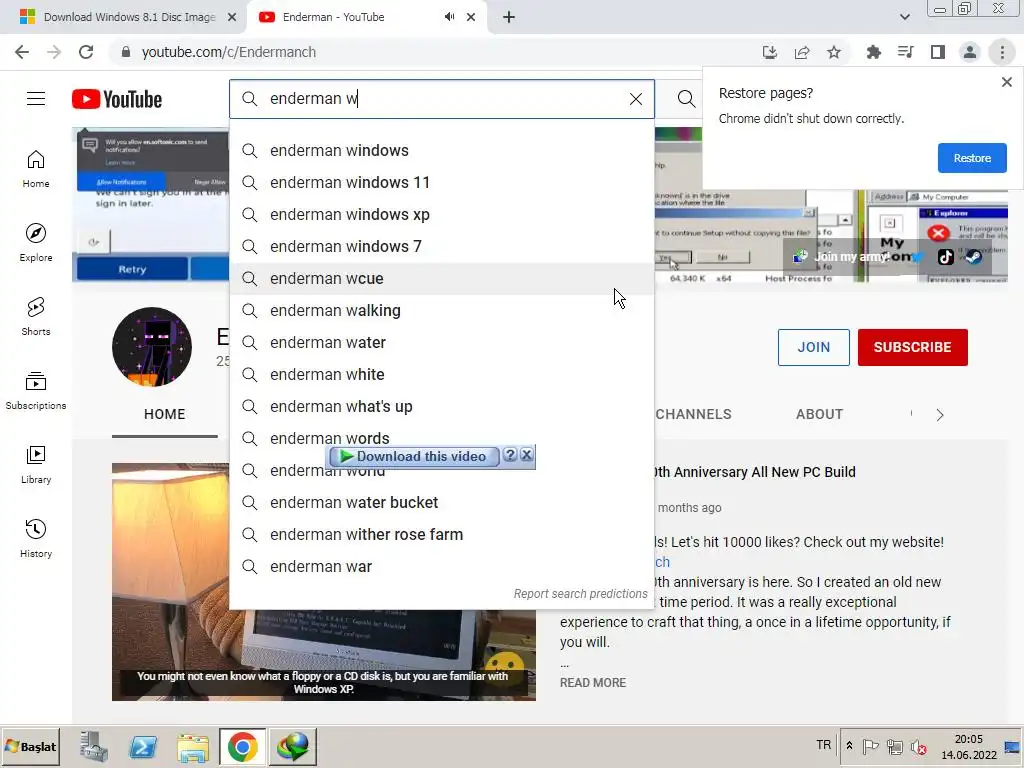Go back with browser back arrow
Viewport: 1024px width, 768px height.
(x=22, y=52)
